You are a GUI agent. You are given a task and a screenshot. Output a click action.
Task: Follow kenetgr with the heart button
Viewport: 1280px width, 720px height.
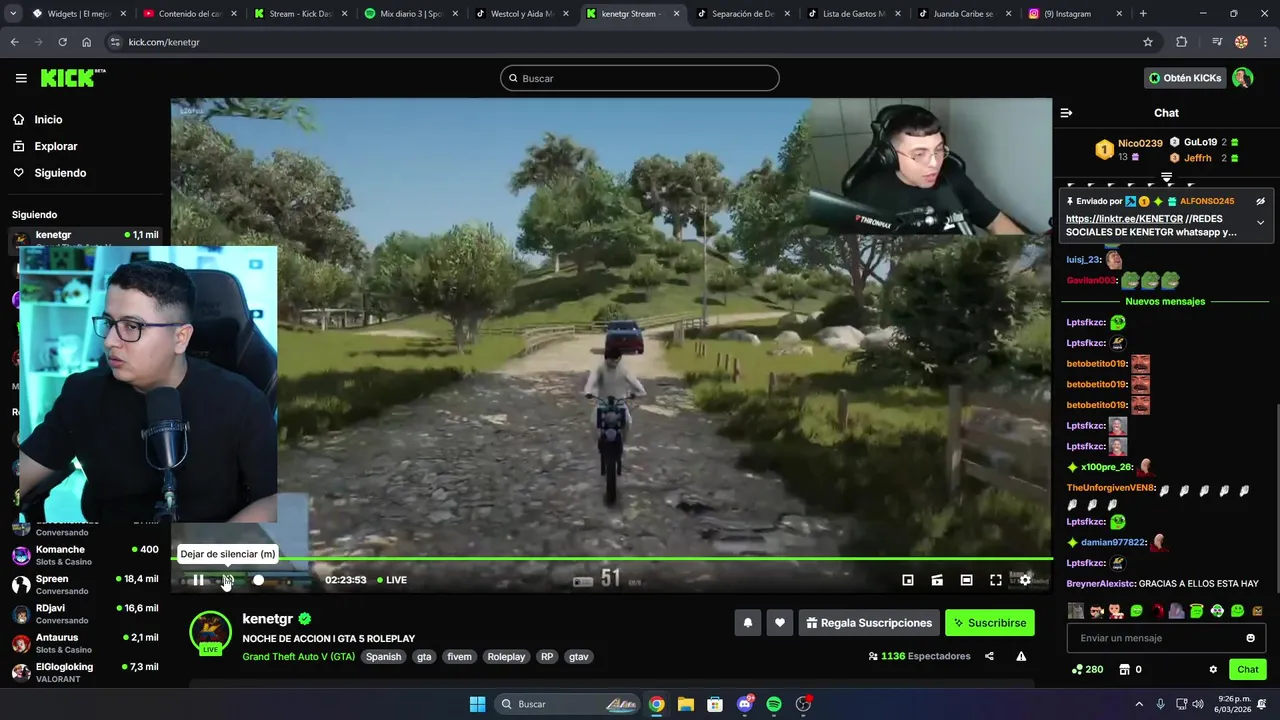point(780,623)
